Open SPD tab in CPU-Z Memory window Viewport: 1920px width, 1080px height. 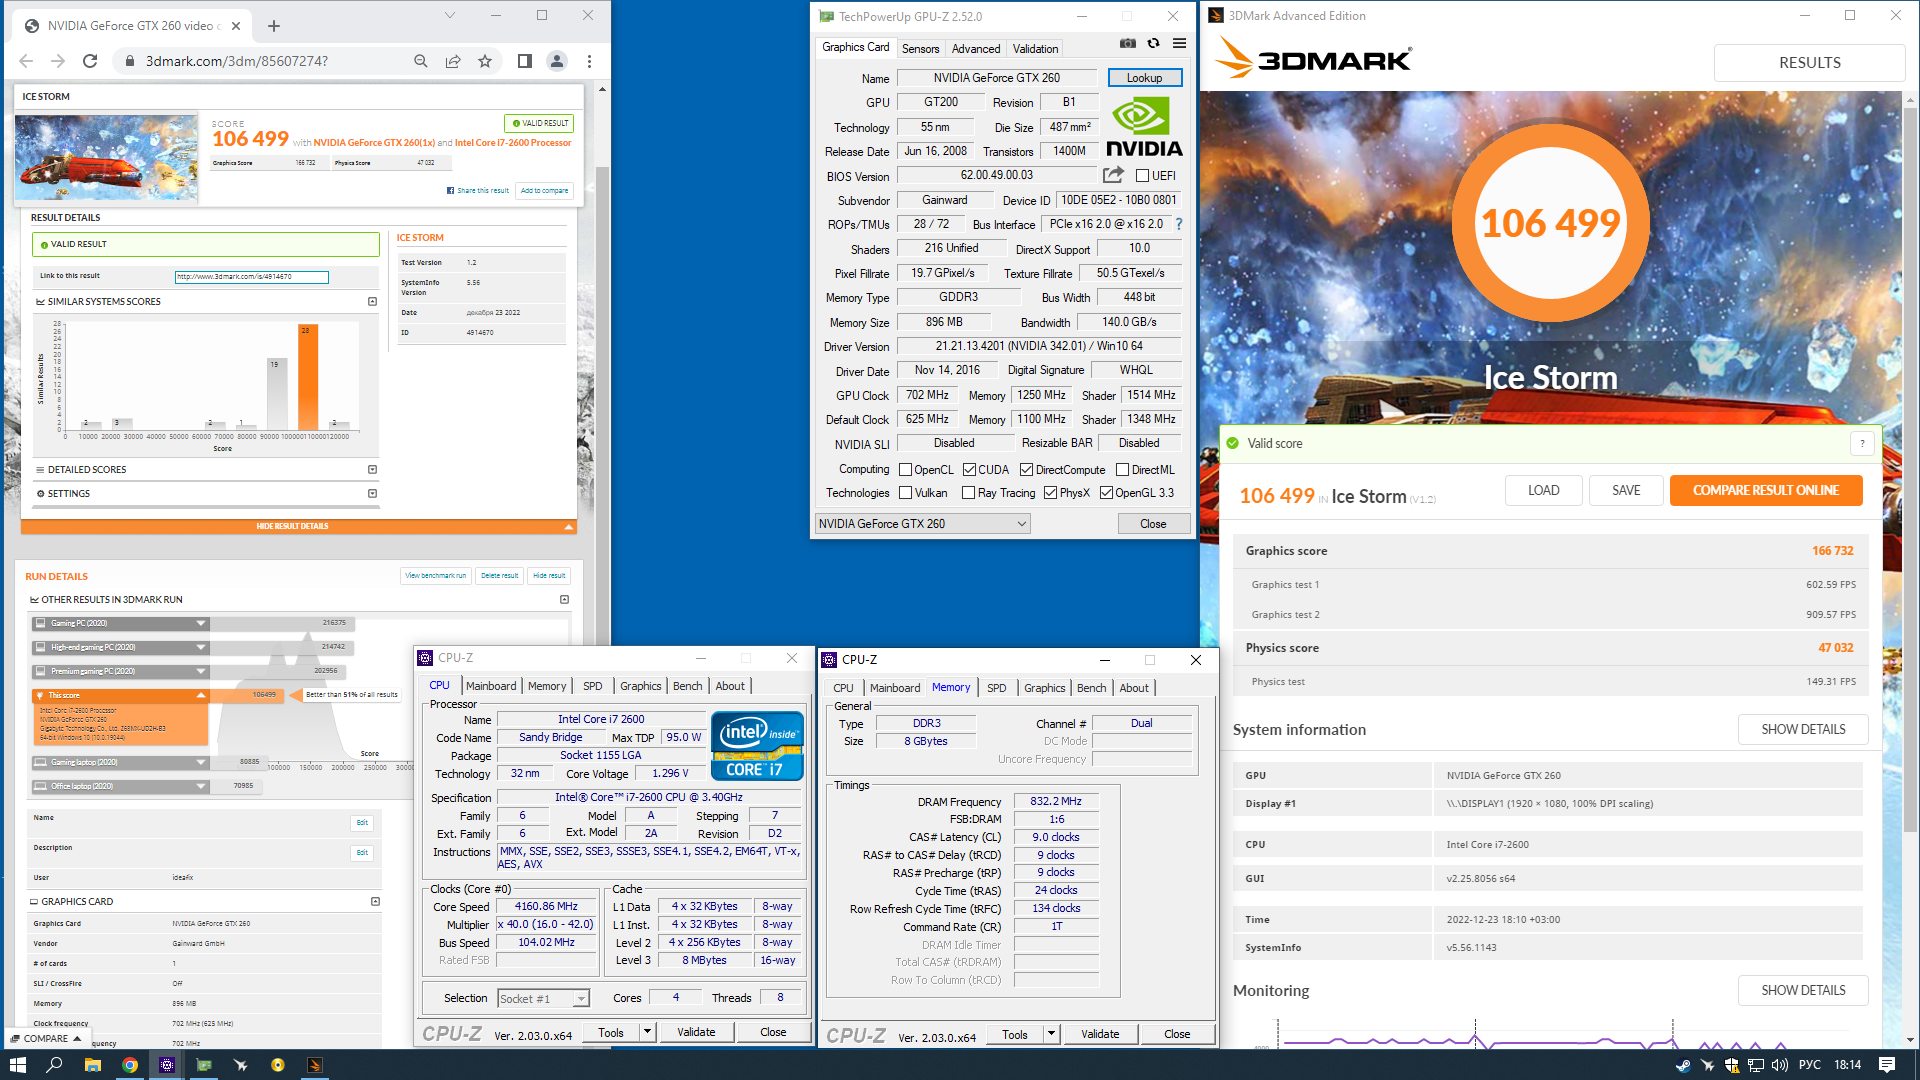pyautogui.click(x=997, y=688)
